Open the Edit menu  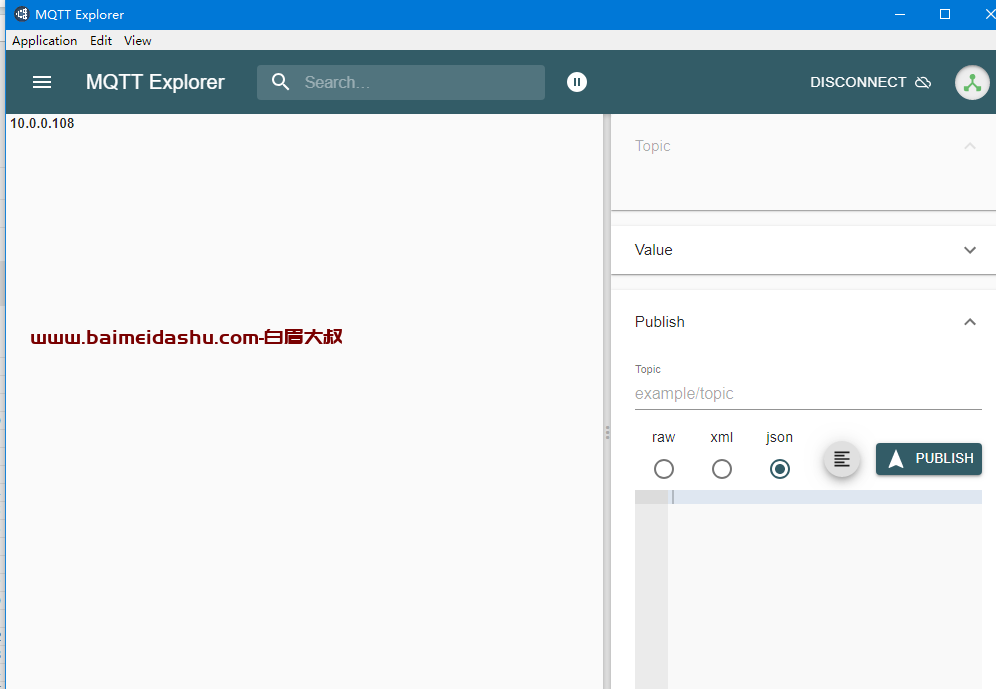coord(101,41)
